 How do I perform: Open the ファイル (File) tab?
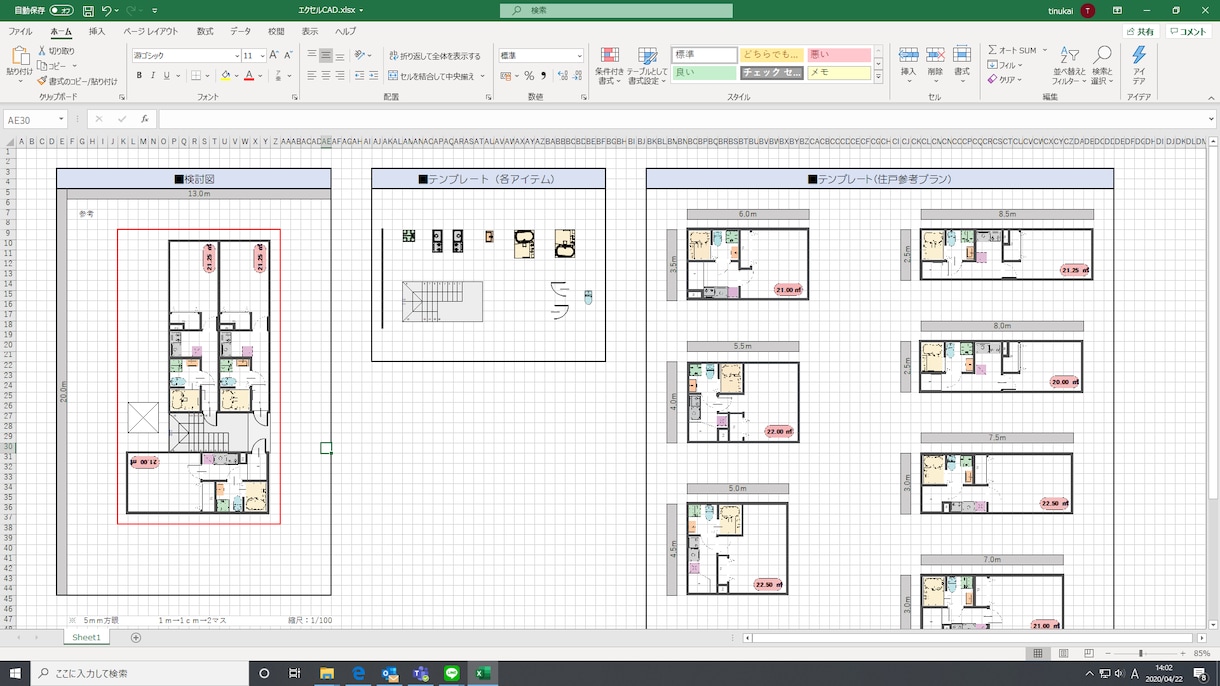click(x=20, y=31)
